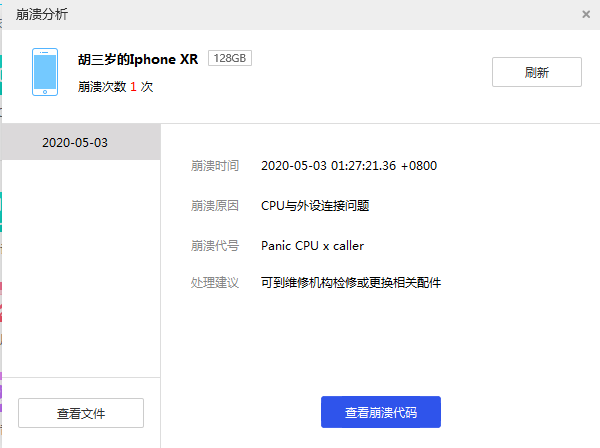Screen dimensions: 600x448
Task: Click the empty area below the 2020-05-03 entry
Action: [80, 270]
